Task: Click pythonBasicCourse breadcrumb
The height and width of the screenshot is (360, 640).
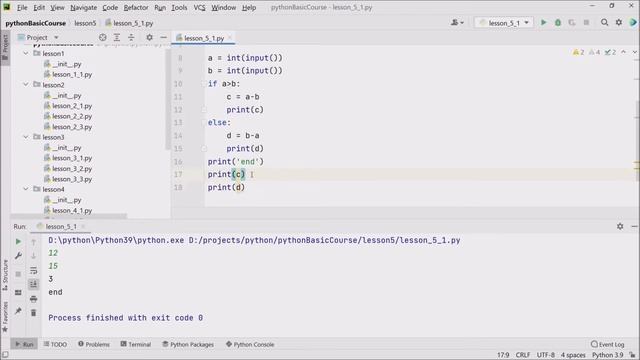Action: pos(36,23)
